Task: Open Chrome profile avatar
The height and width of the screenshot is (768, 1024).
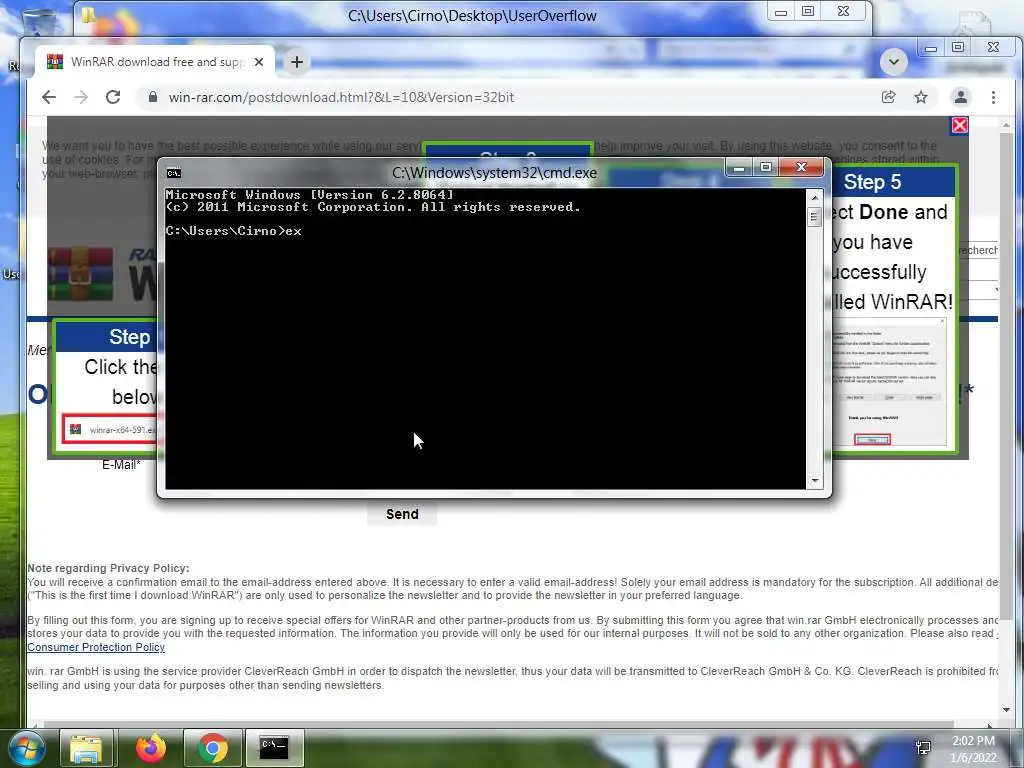Action: 961,97
